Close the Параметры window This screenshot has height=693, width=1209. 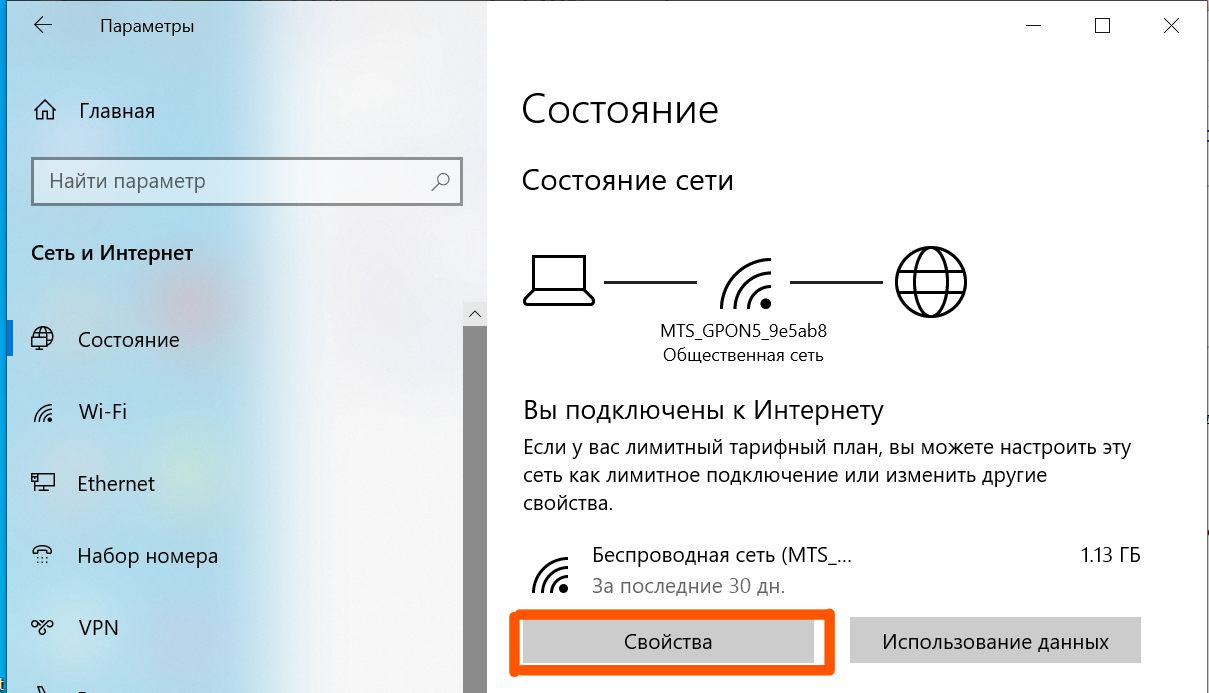[x=1172, y=26]
